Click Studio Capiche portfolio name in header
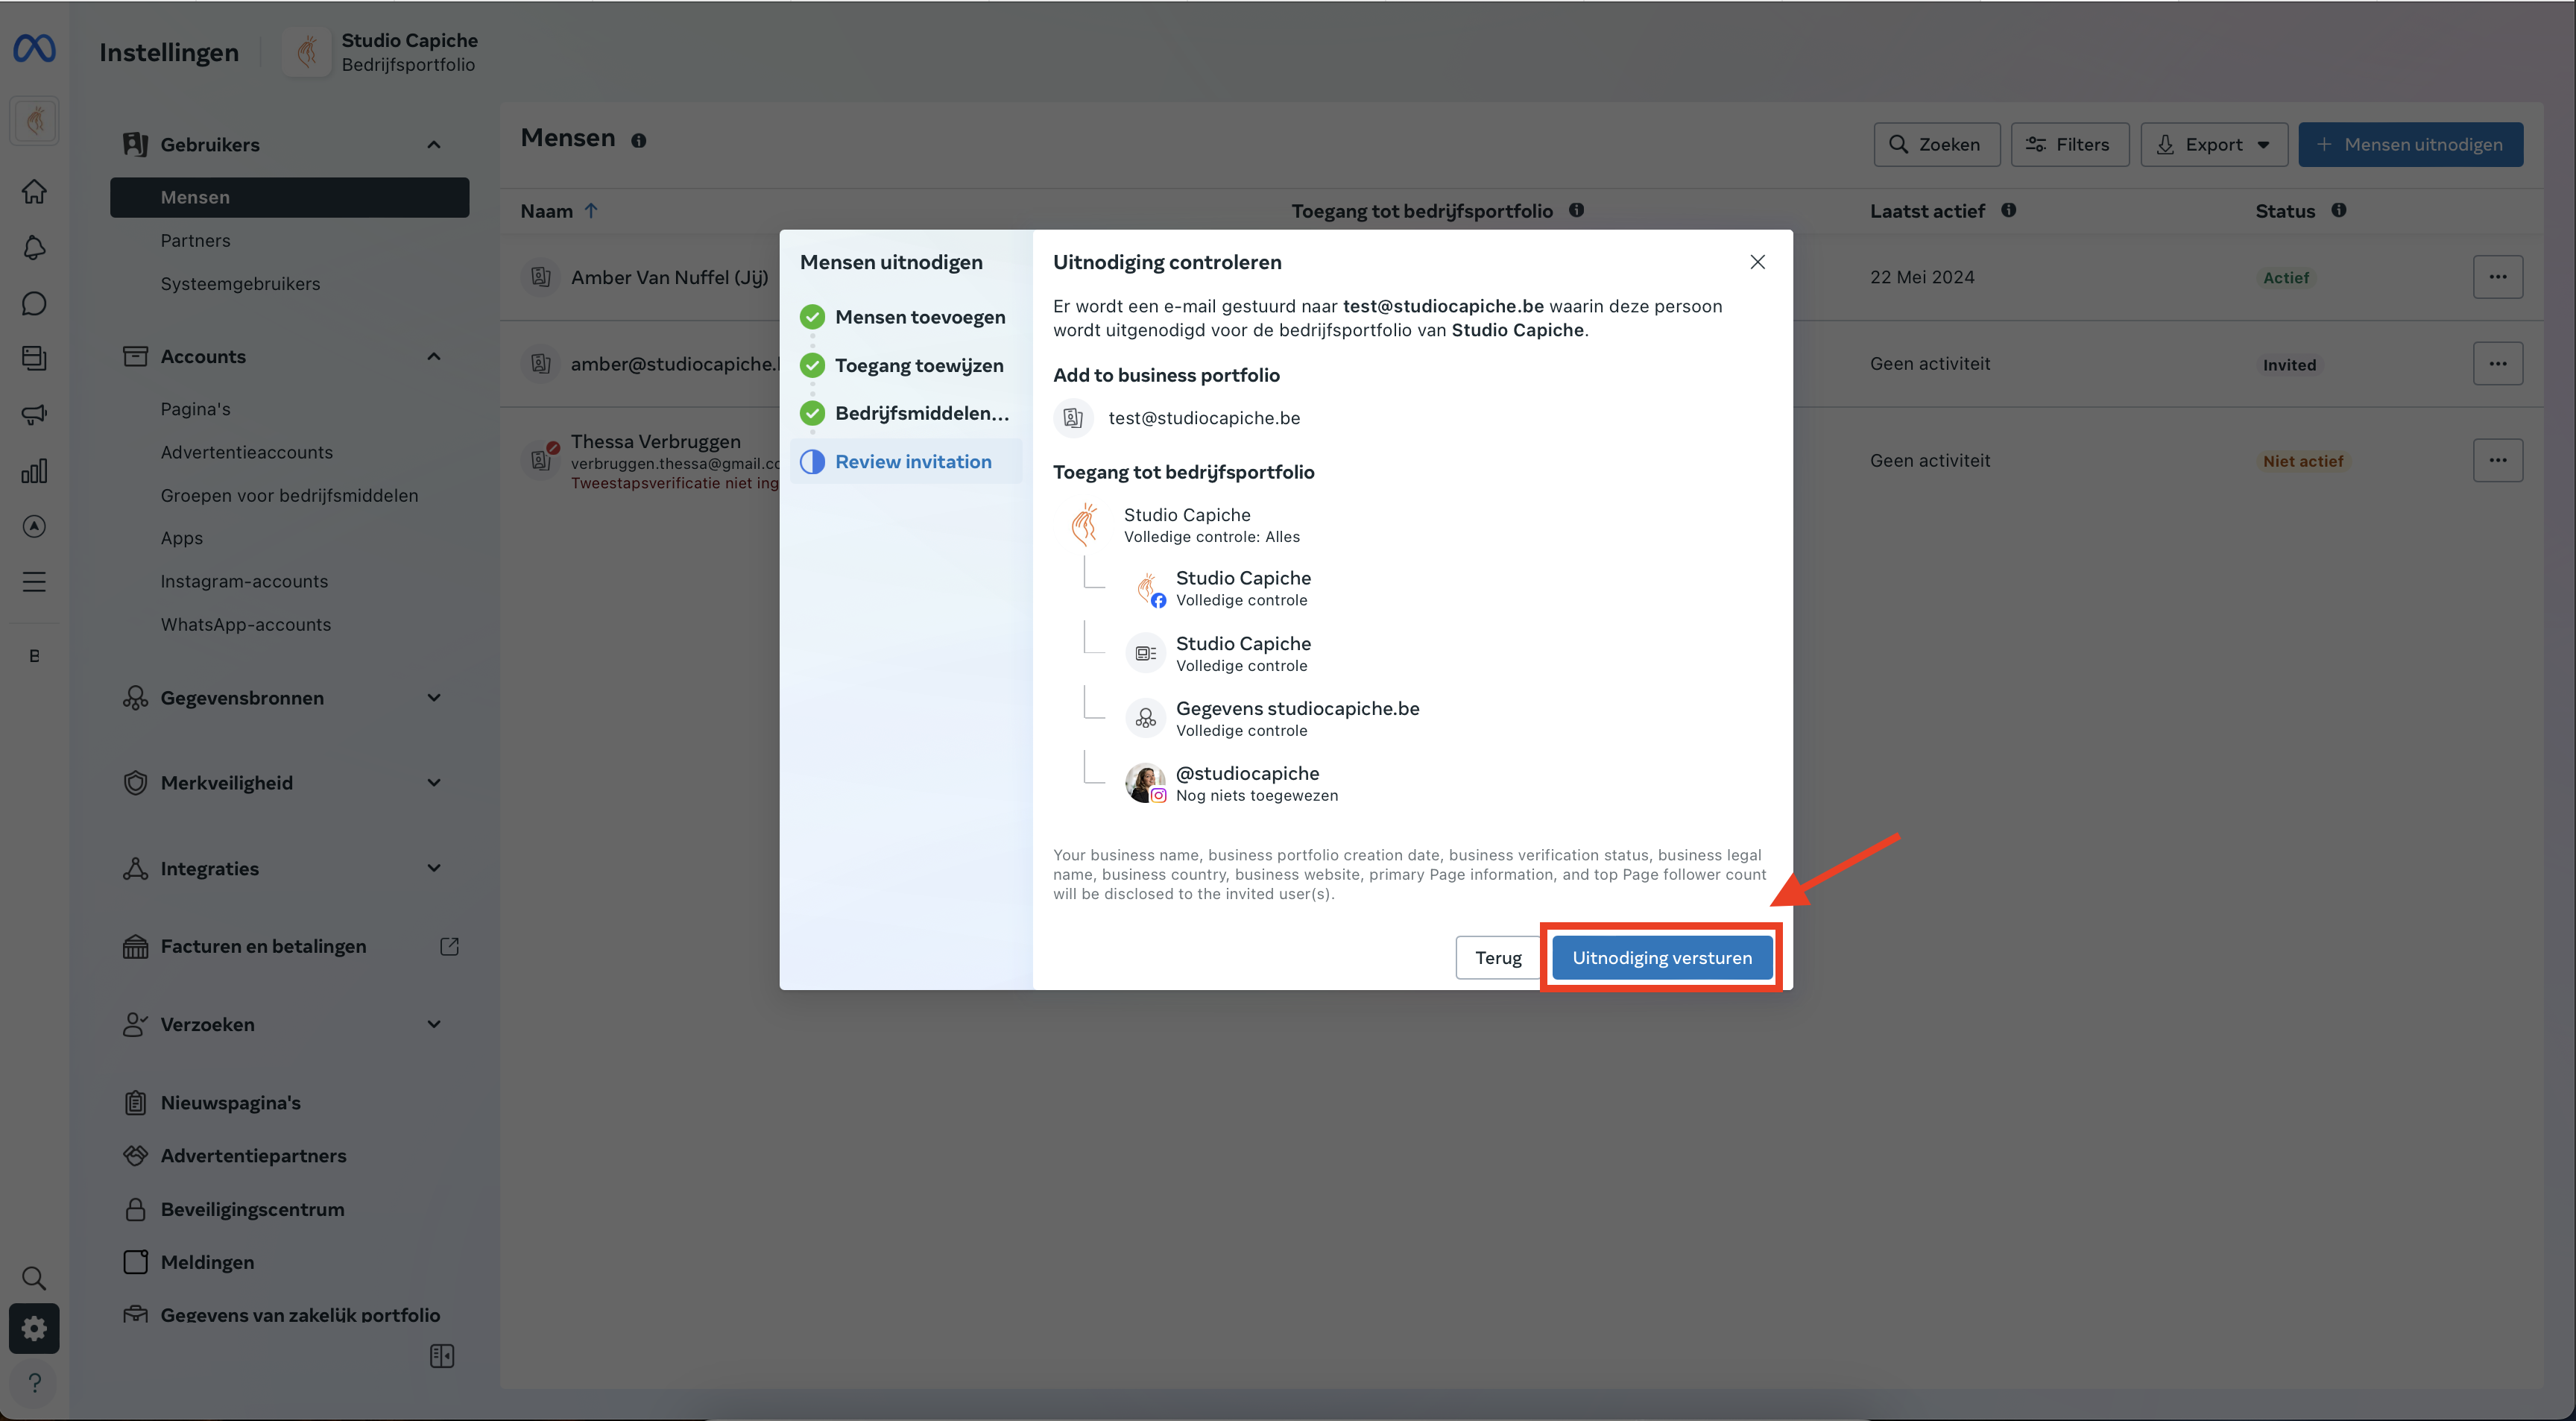 409,40
